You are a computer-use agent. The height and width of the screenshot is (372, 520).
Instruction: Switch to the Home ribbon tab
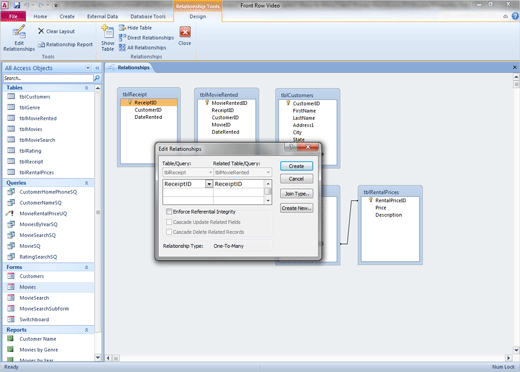[40, 16]
